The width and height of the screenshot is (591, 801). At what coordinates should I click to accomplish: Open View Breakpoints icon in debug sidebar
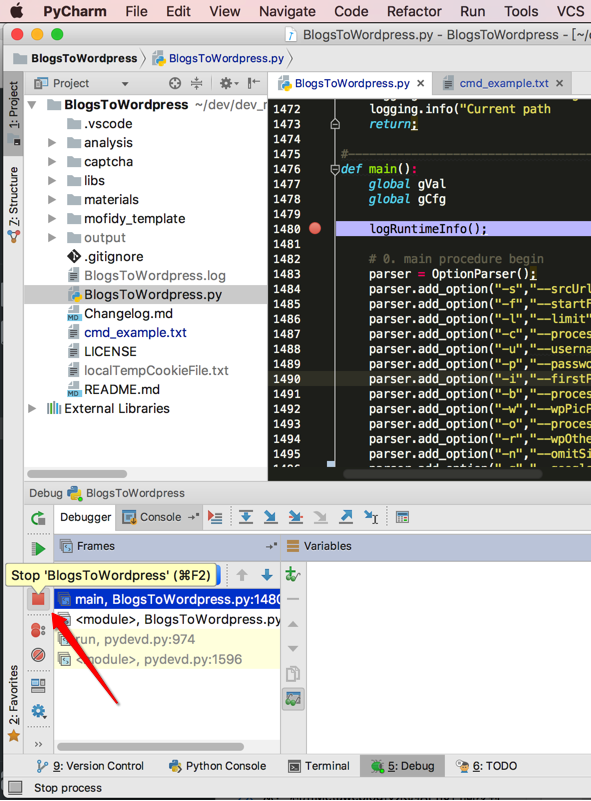[x=38, y=630]
